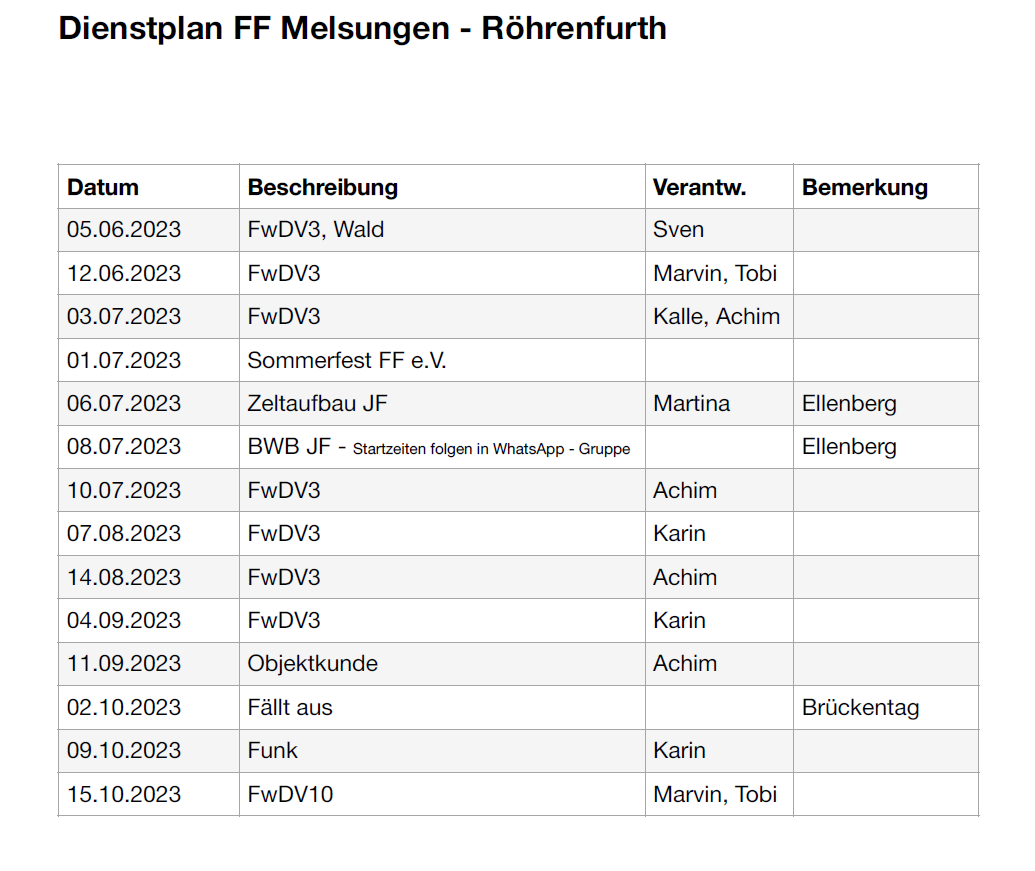Click the Bemerkung column header
1035x871 pixels.
(x=886, y=187)
